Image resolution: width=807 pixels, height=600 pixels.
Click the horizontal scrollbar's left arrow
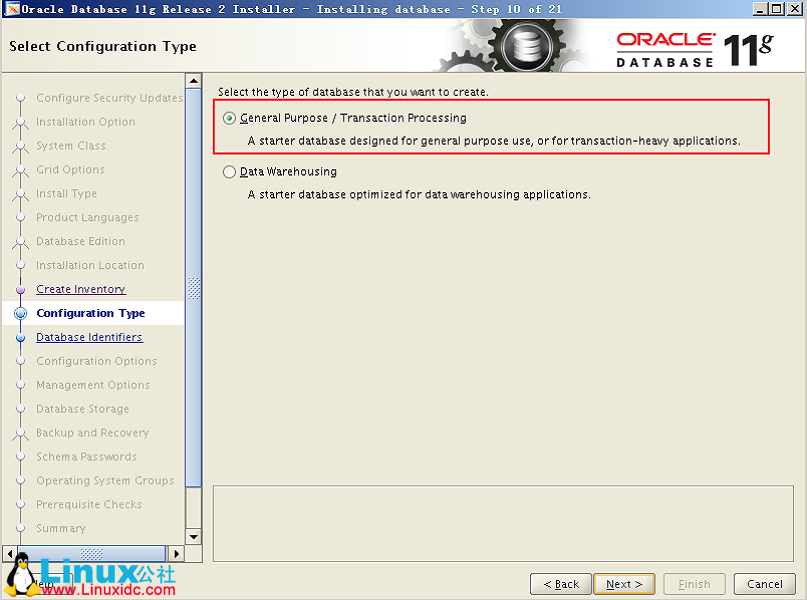(8, 553)
